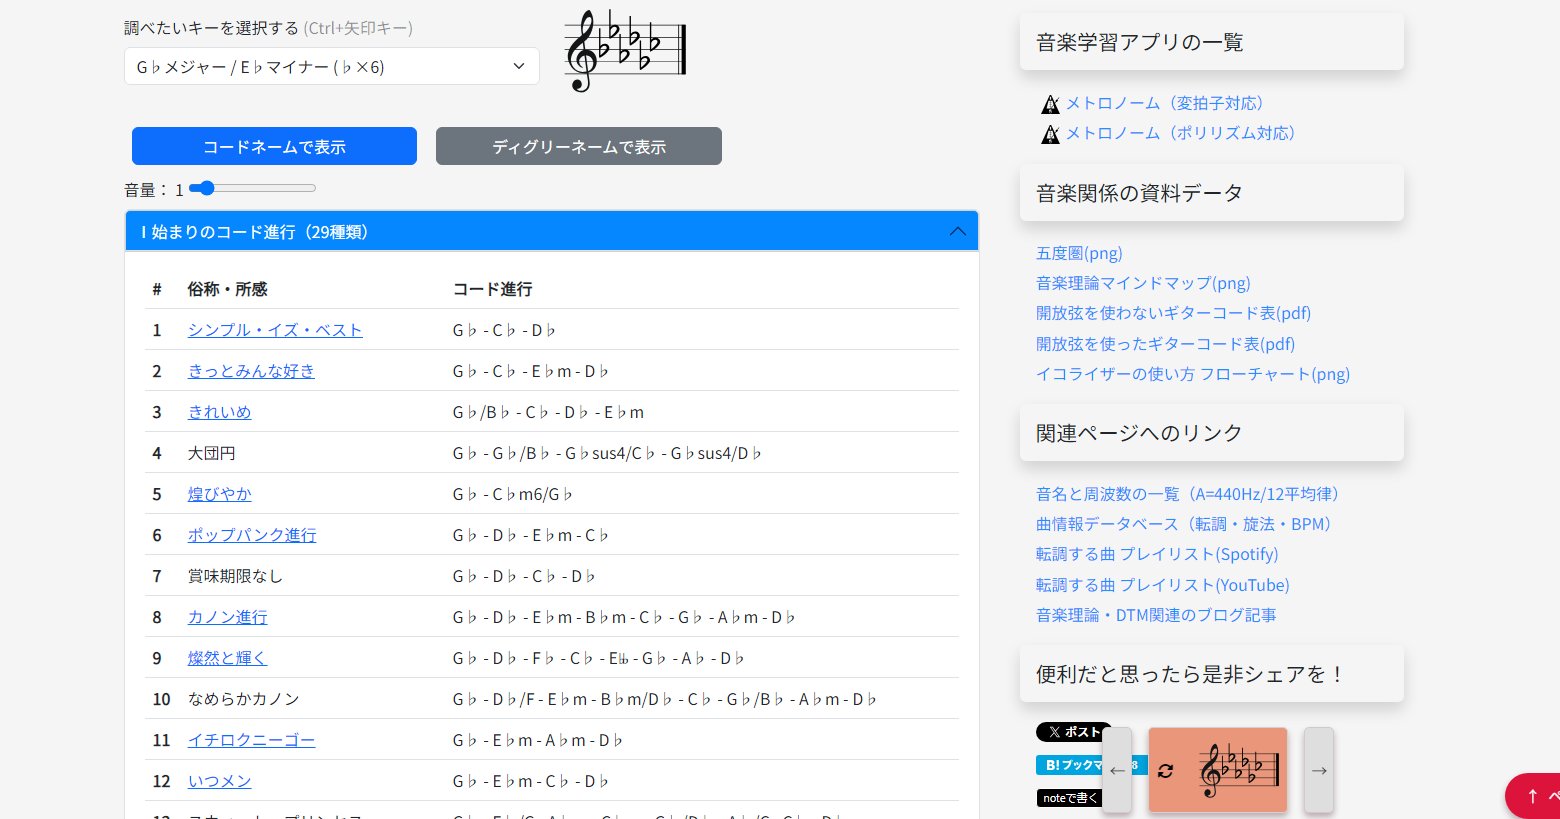This screenshot has width=1560, height=819.
Task: Open the きっとみんな好き progression link
Action: (251, 371)
